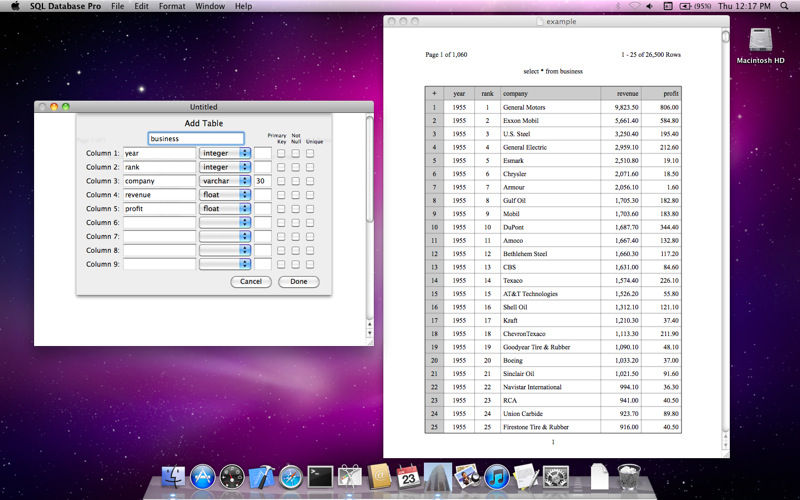Open Column 2 integer type dropdown
The height and width of the screenshot is (500, 800).
click(x=225, y=167)
